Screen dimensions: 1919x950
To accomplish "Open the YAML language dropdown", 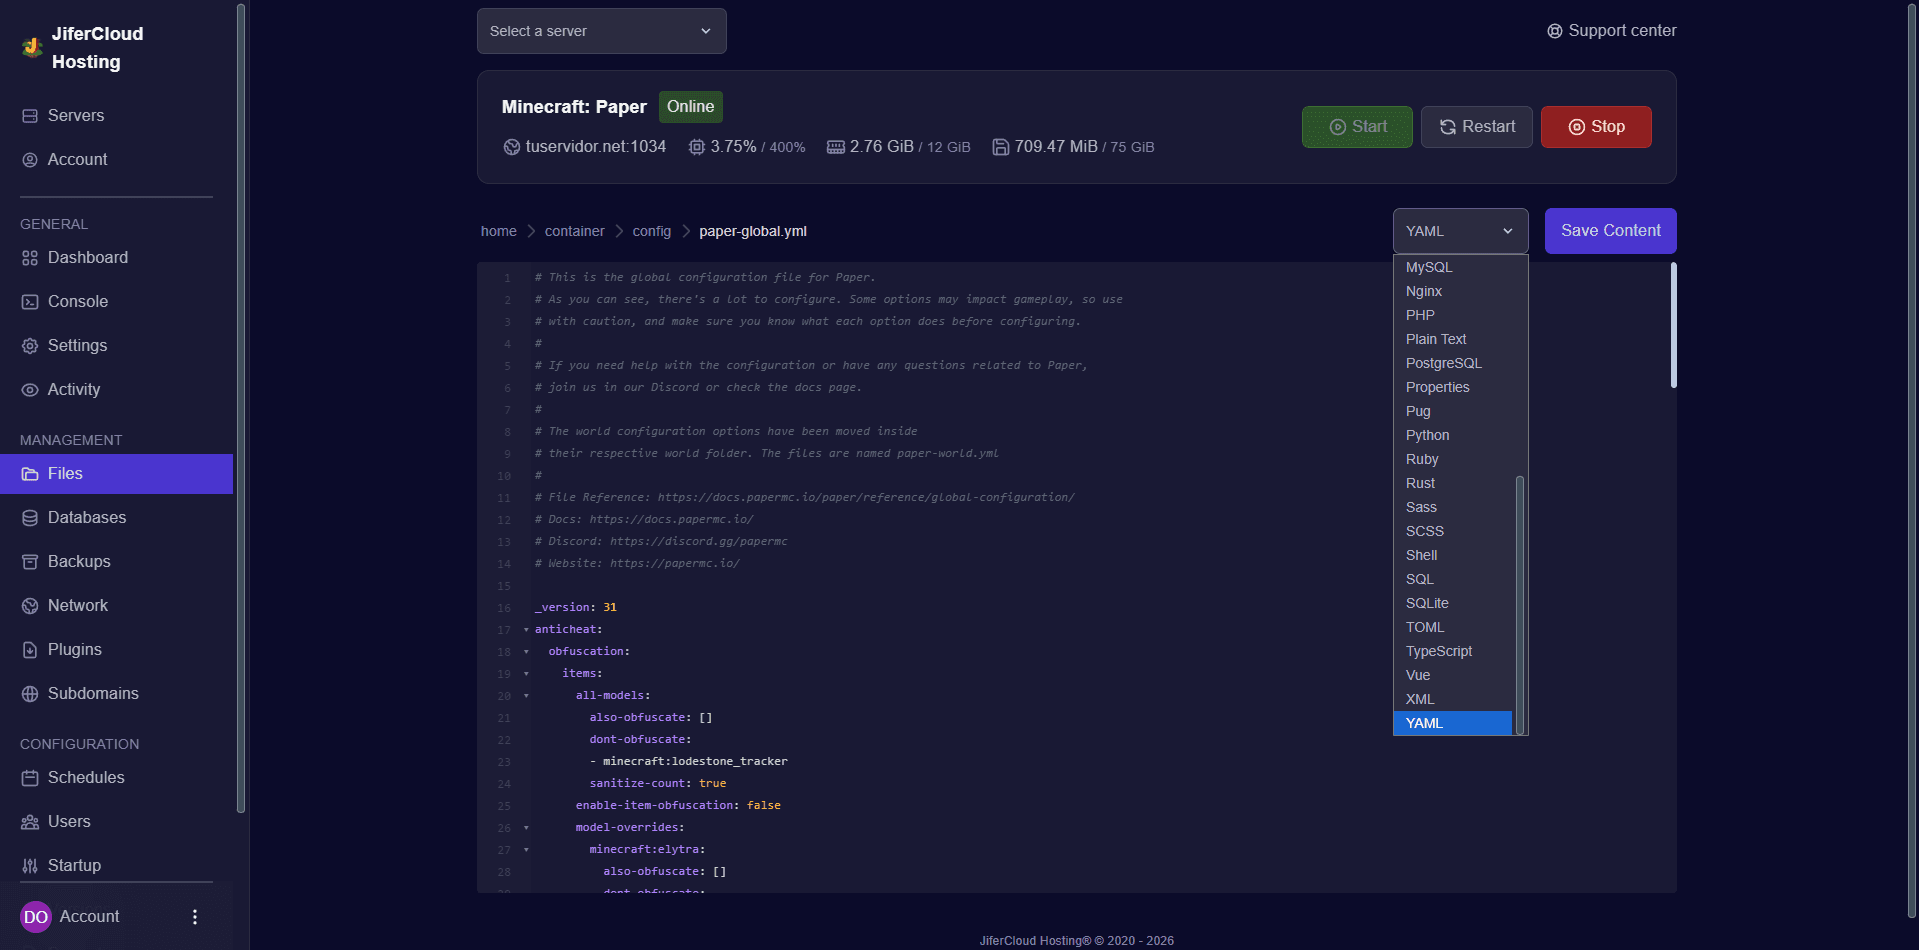I will [1460, 231].
